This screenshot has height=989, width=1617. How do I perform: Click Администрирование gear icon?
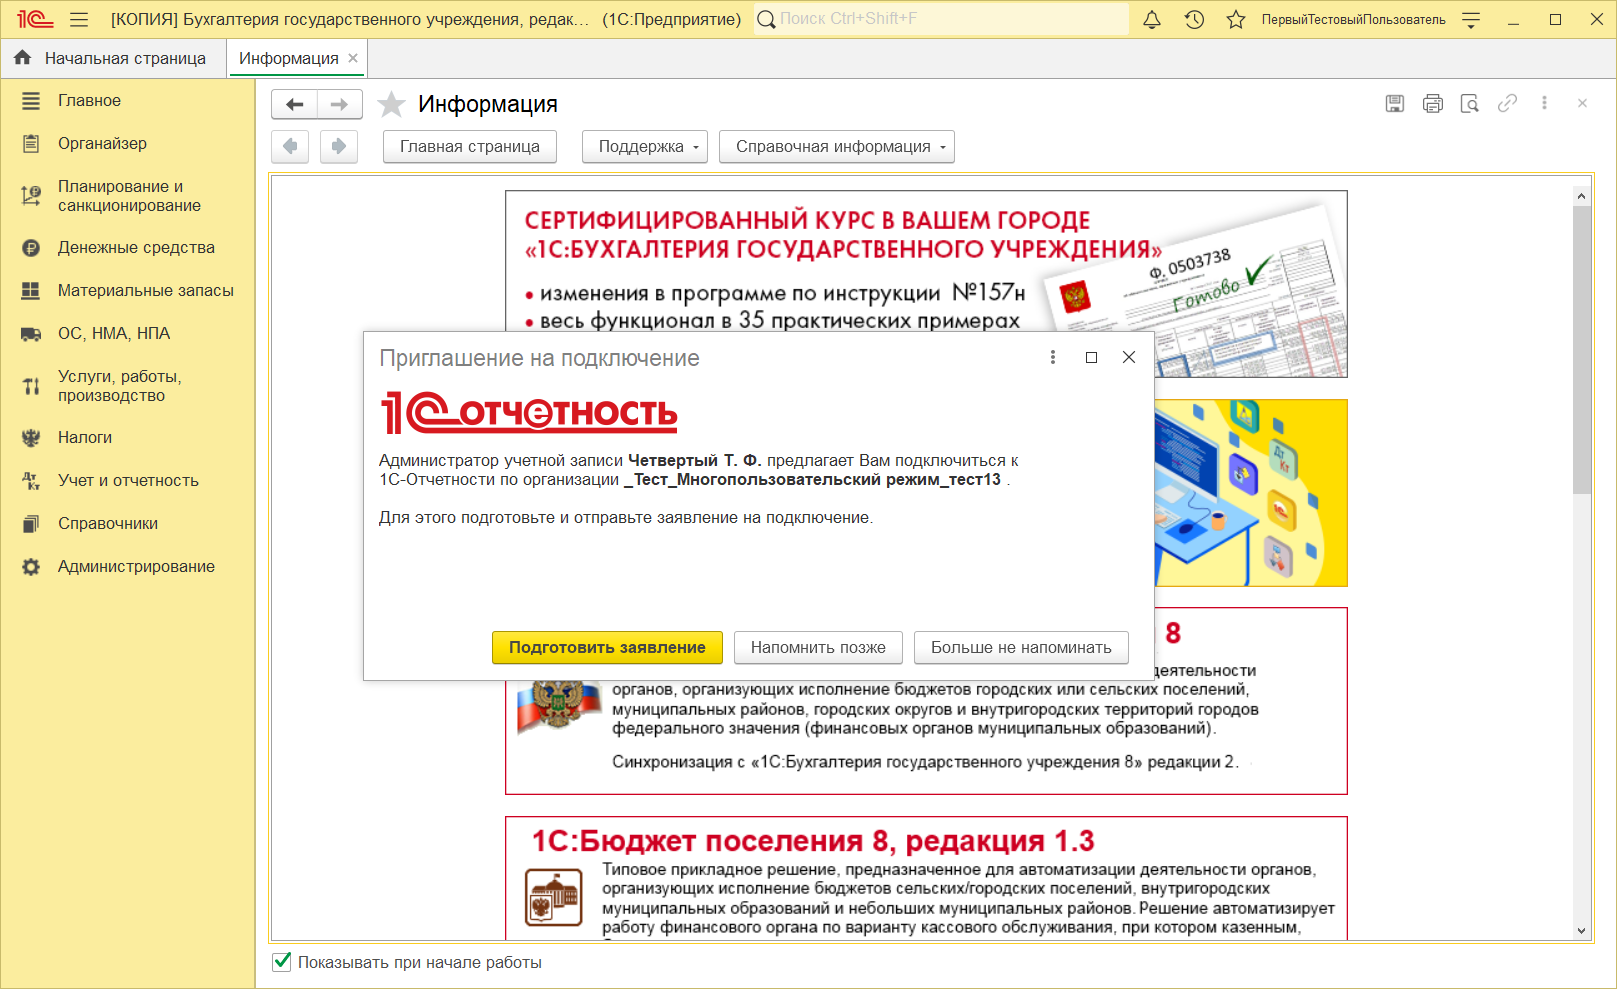pos(31,567)
